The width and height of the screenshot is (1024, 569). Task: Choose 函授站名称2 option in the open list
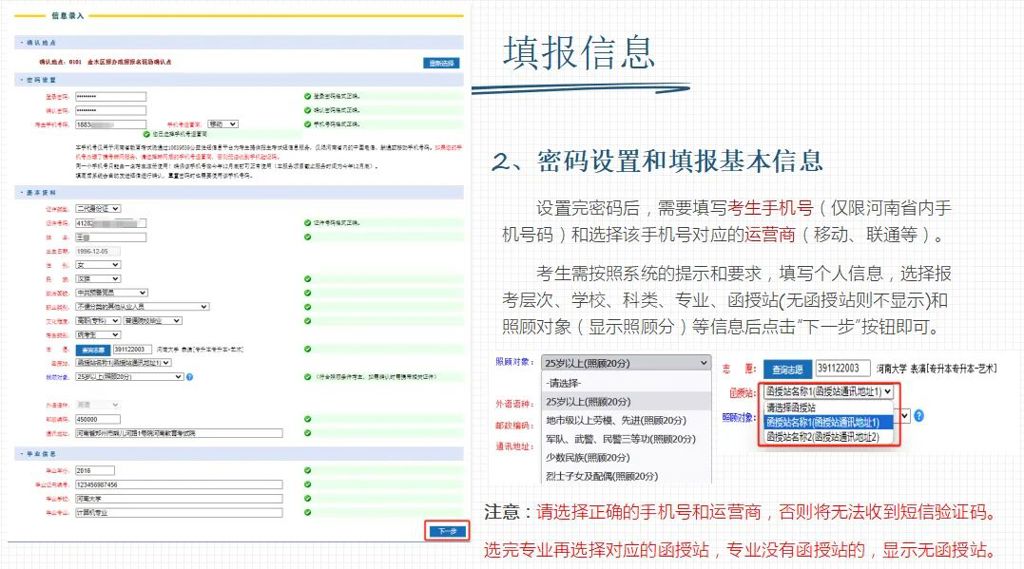pyautogui.click(x=824, y=436)
